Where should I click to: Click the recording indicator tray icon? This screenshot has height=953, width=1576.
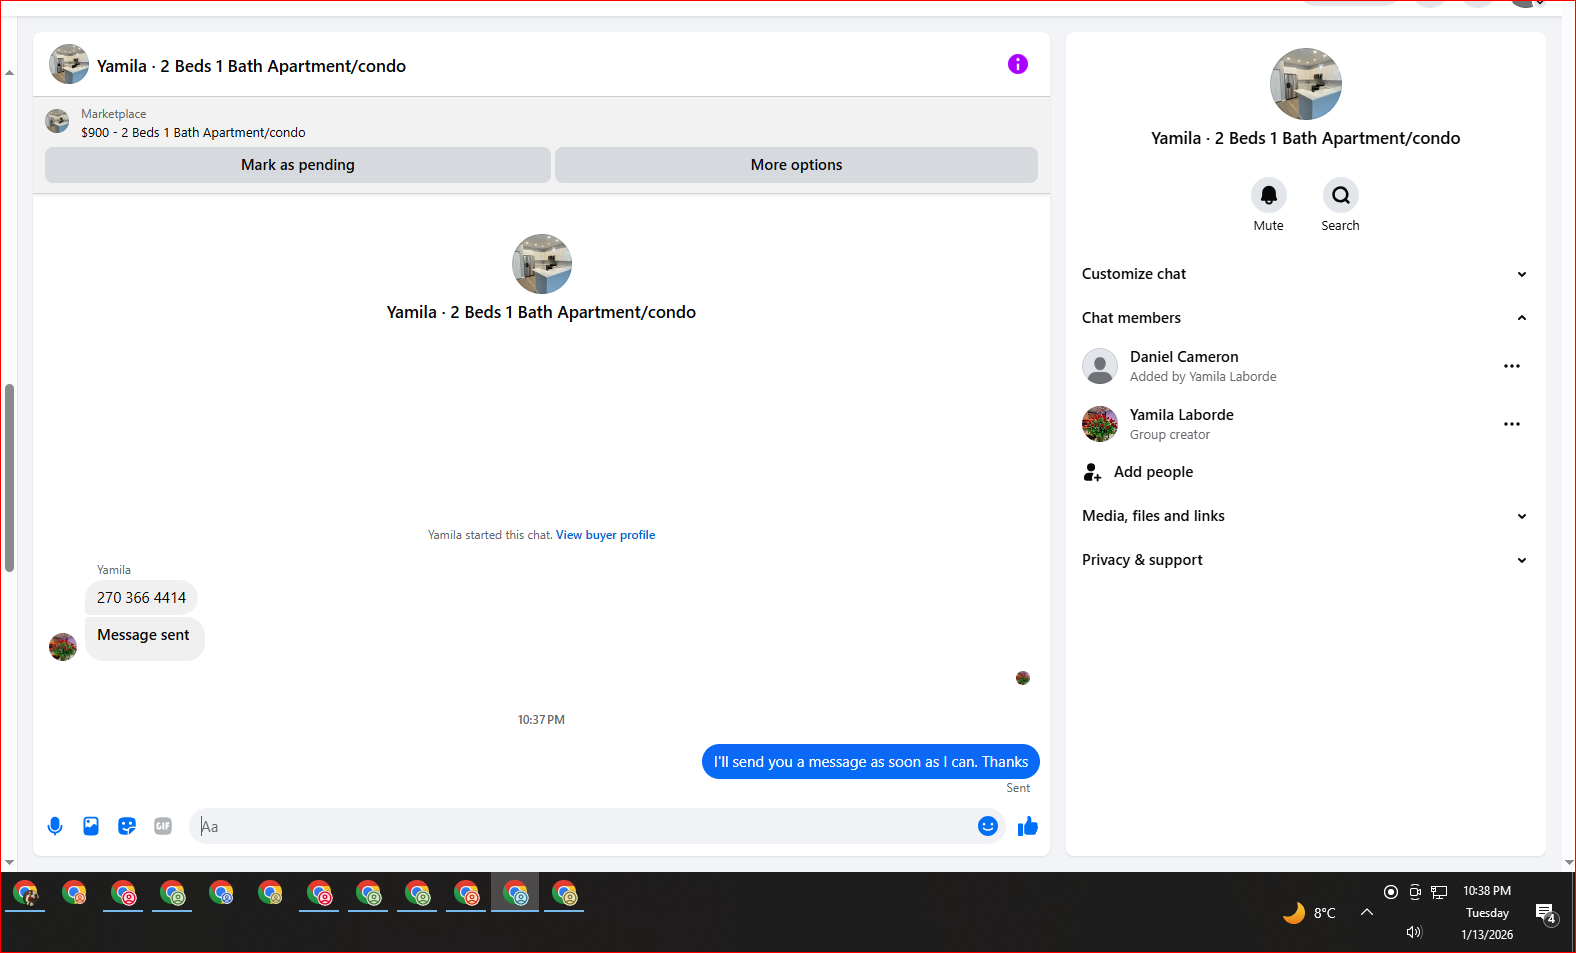(x=1391, y=892)
